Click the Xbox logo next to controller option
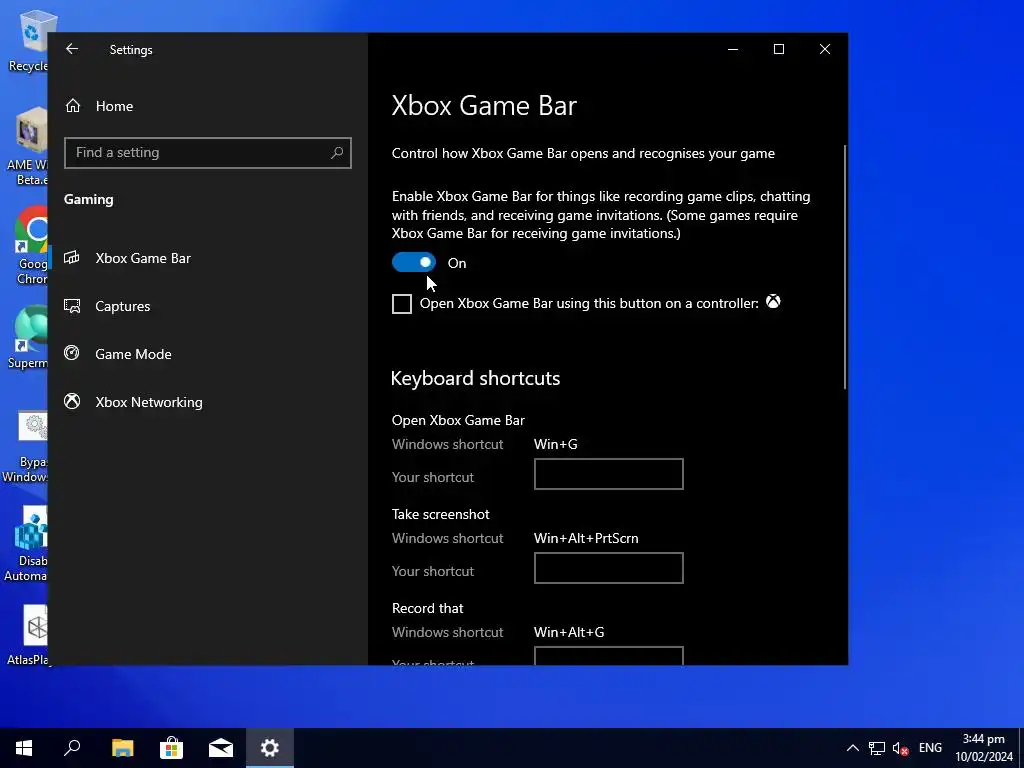 click(x=773, y=302)
